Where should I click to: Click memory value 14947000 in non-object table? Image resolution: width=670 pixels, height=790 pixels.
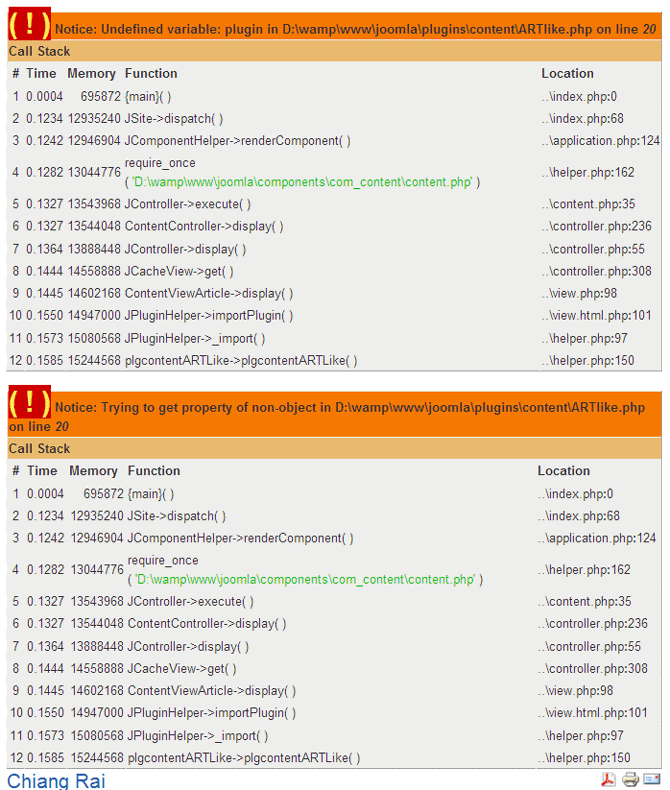pos(97,713)
